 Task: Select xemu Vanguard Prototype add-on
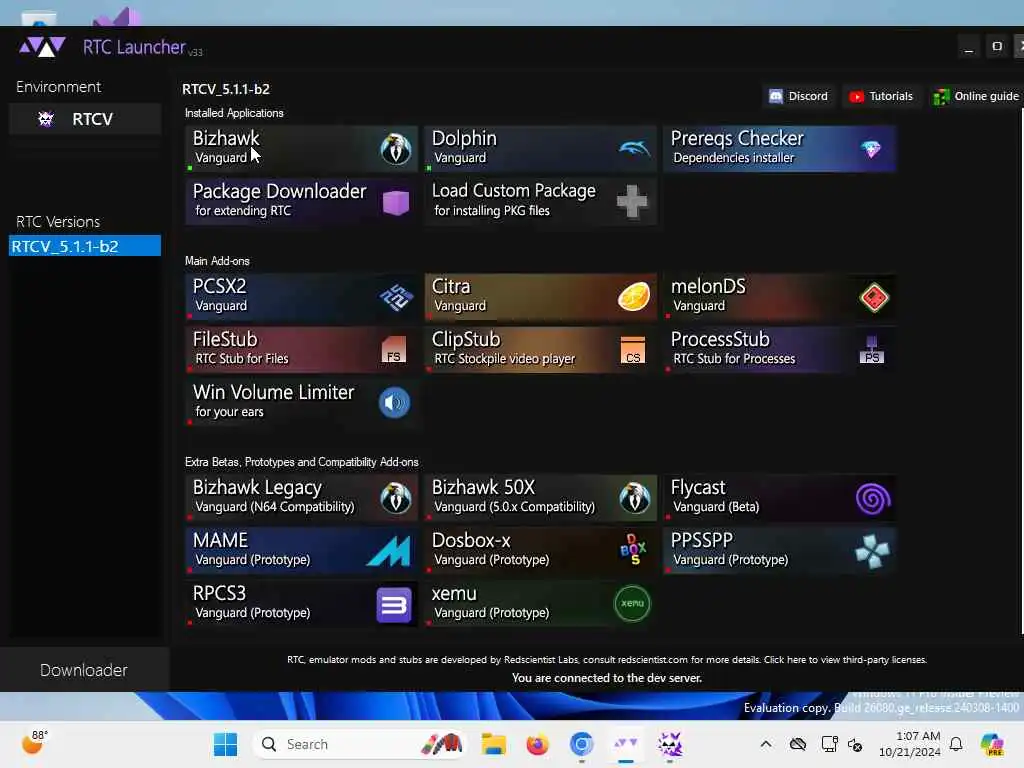click(540, 604)
